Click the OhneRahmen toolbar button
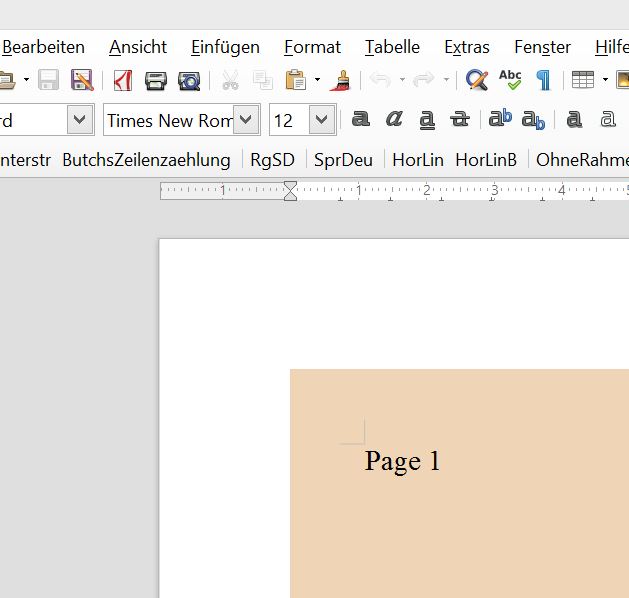 click(582, 160)
